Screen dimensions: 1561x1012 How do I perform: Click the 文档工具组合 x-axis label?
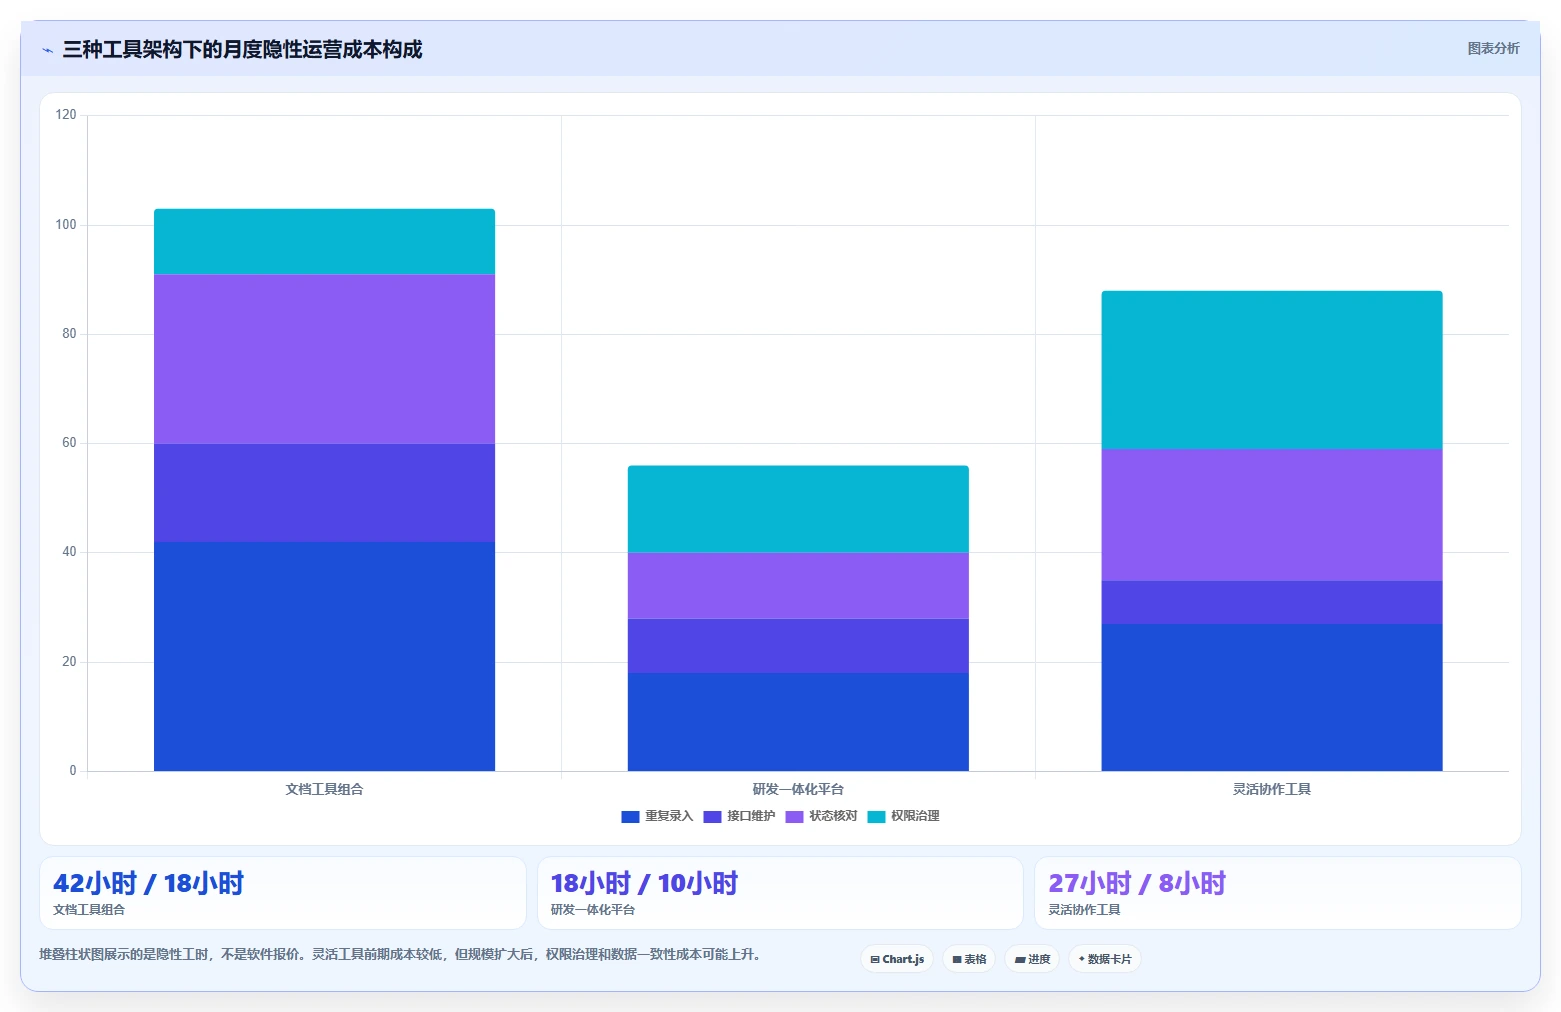(x=324, y=789)
